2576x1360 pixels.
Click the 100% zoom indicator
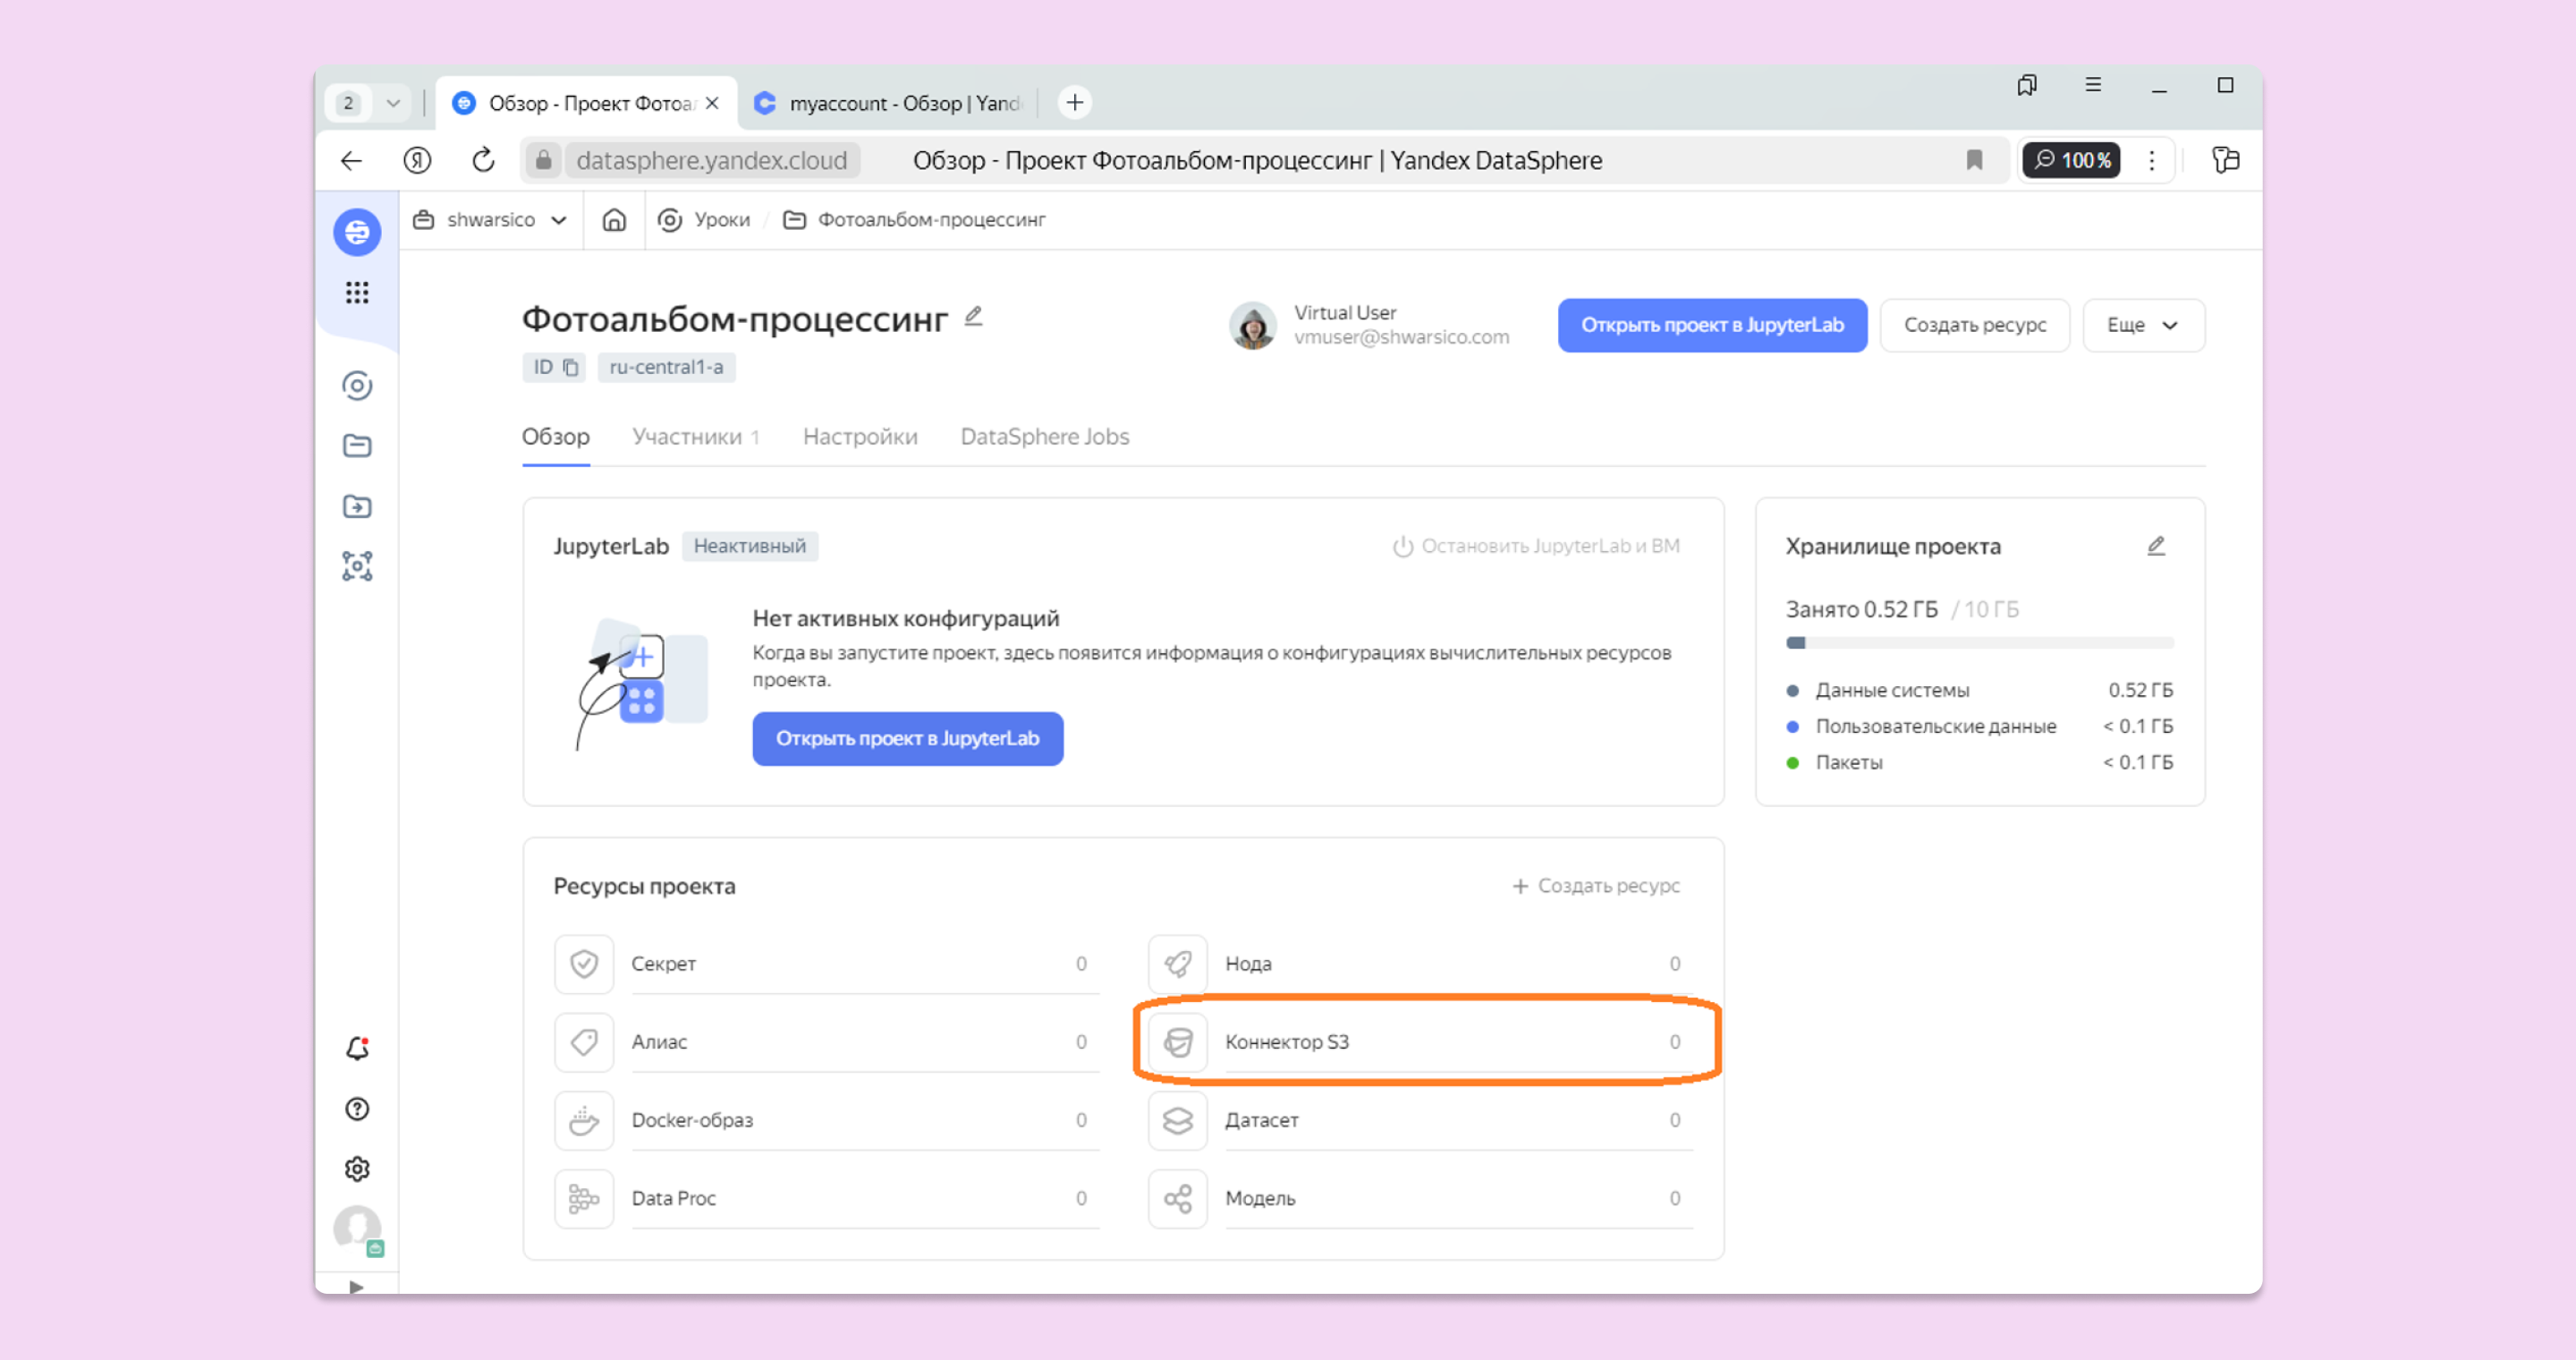[2071, 160]
